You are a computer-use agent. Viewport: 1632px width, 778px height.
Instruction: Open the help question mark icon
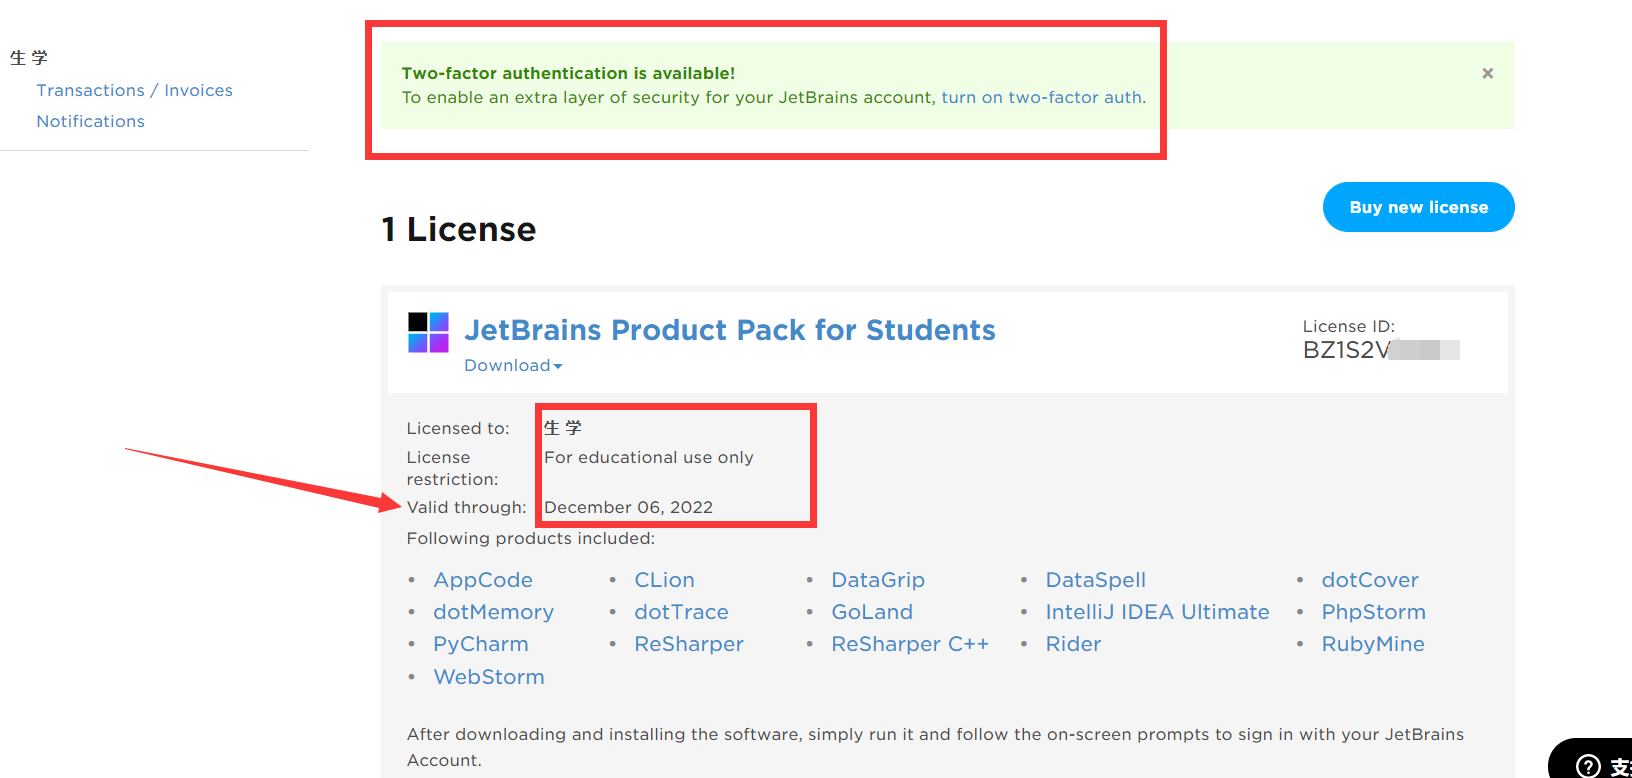1588,765
